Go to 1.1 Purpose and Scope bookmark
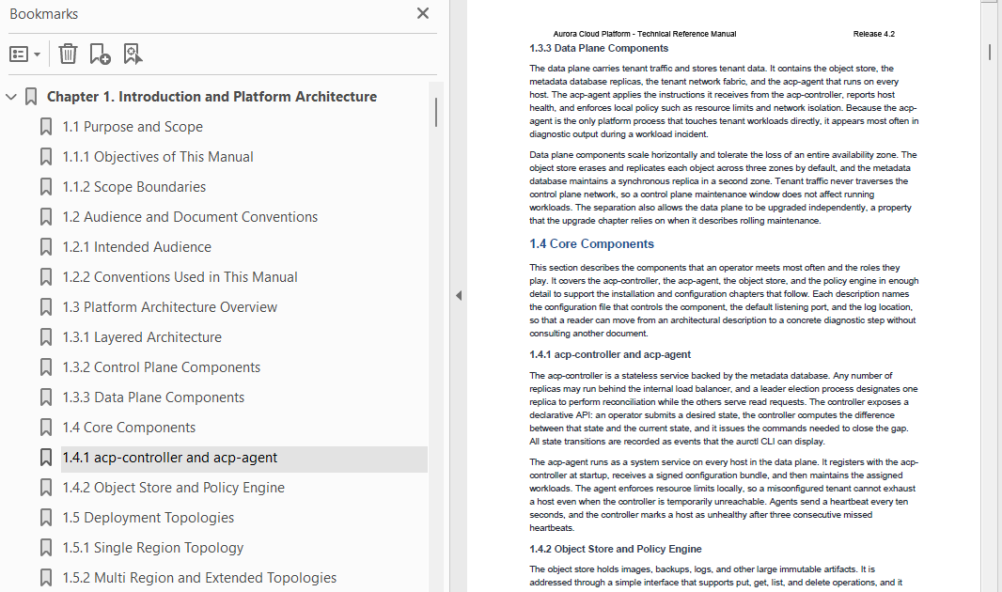The width and height of the screenshot is (1002, 592). click(x=132, y=127)
